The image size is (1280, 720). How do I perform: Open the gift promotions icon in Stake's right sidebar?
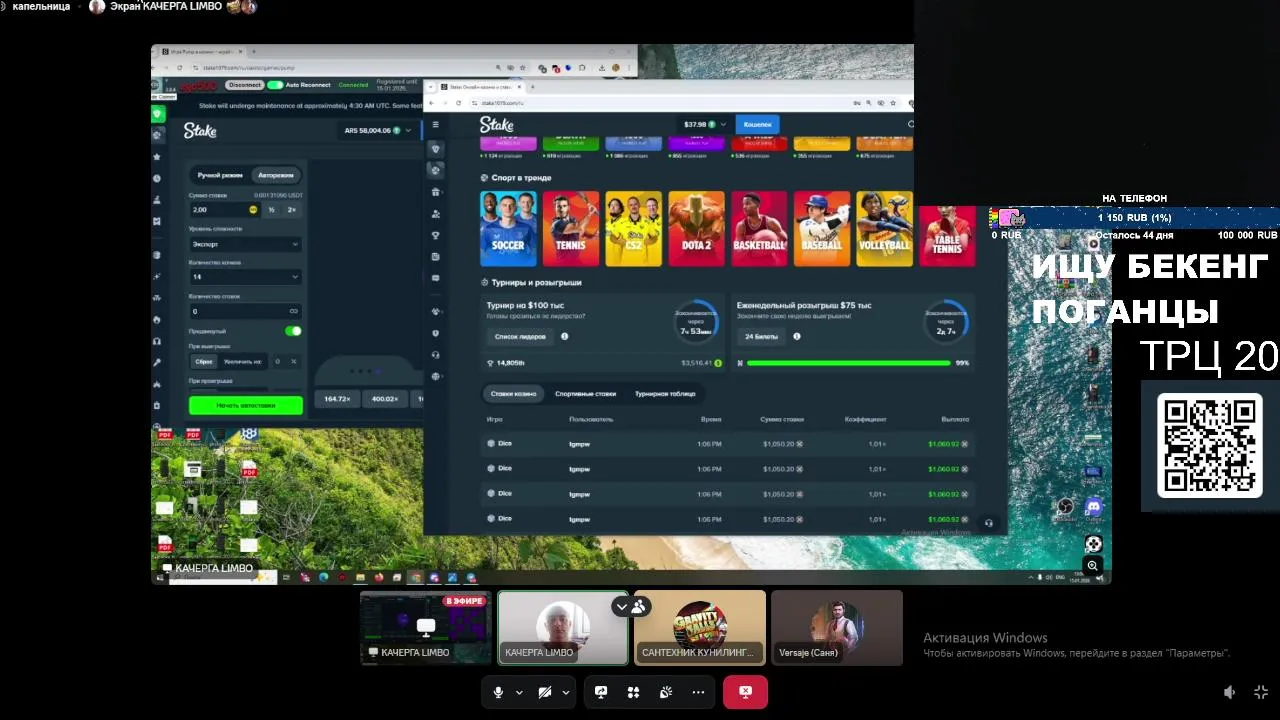(x=435, y=192)
